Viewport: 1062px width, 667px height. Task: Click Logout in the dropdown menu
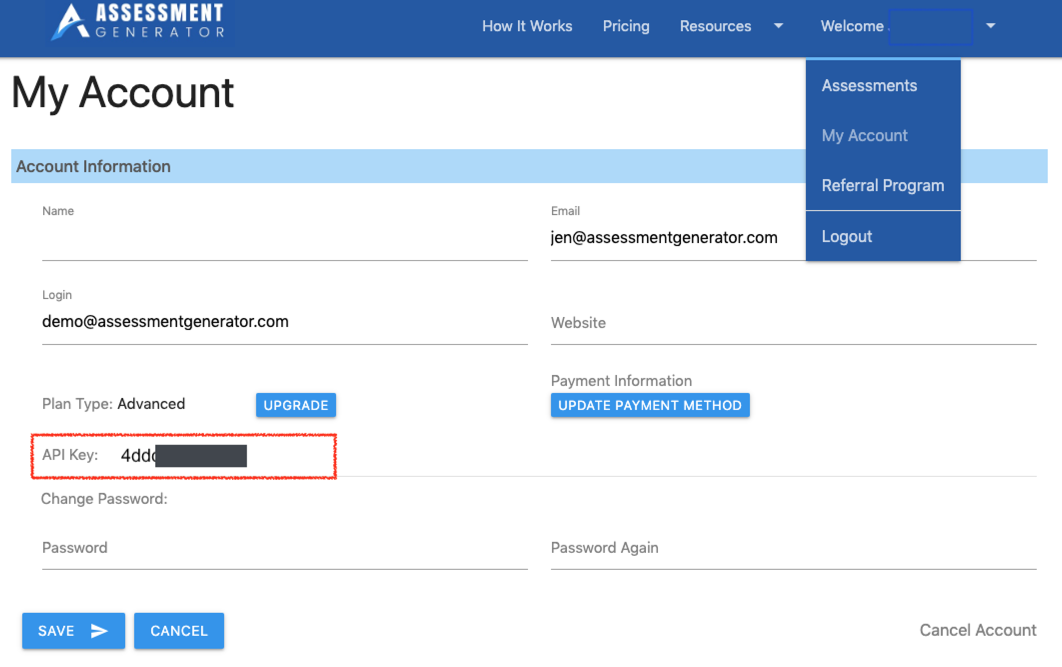(846, 236)
